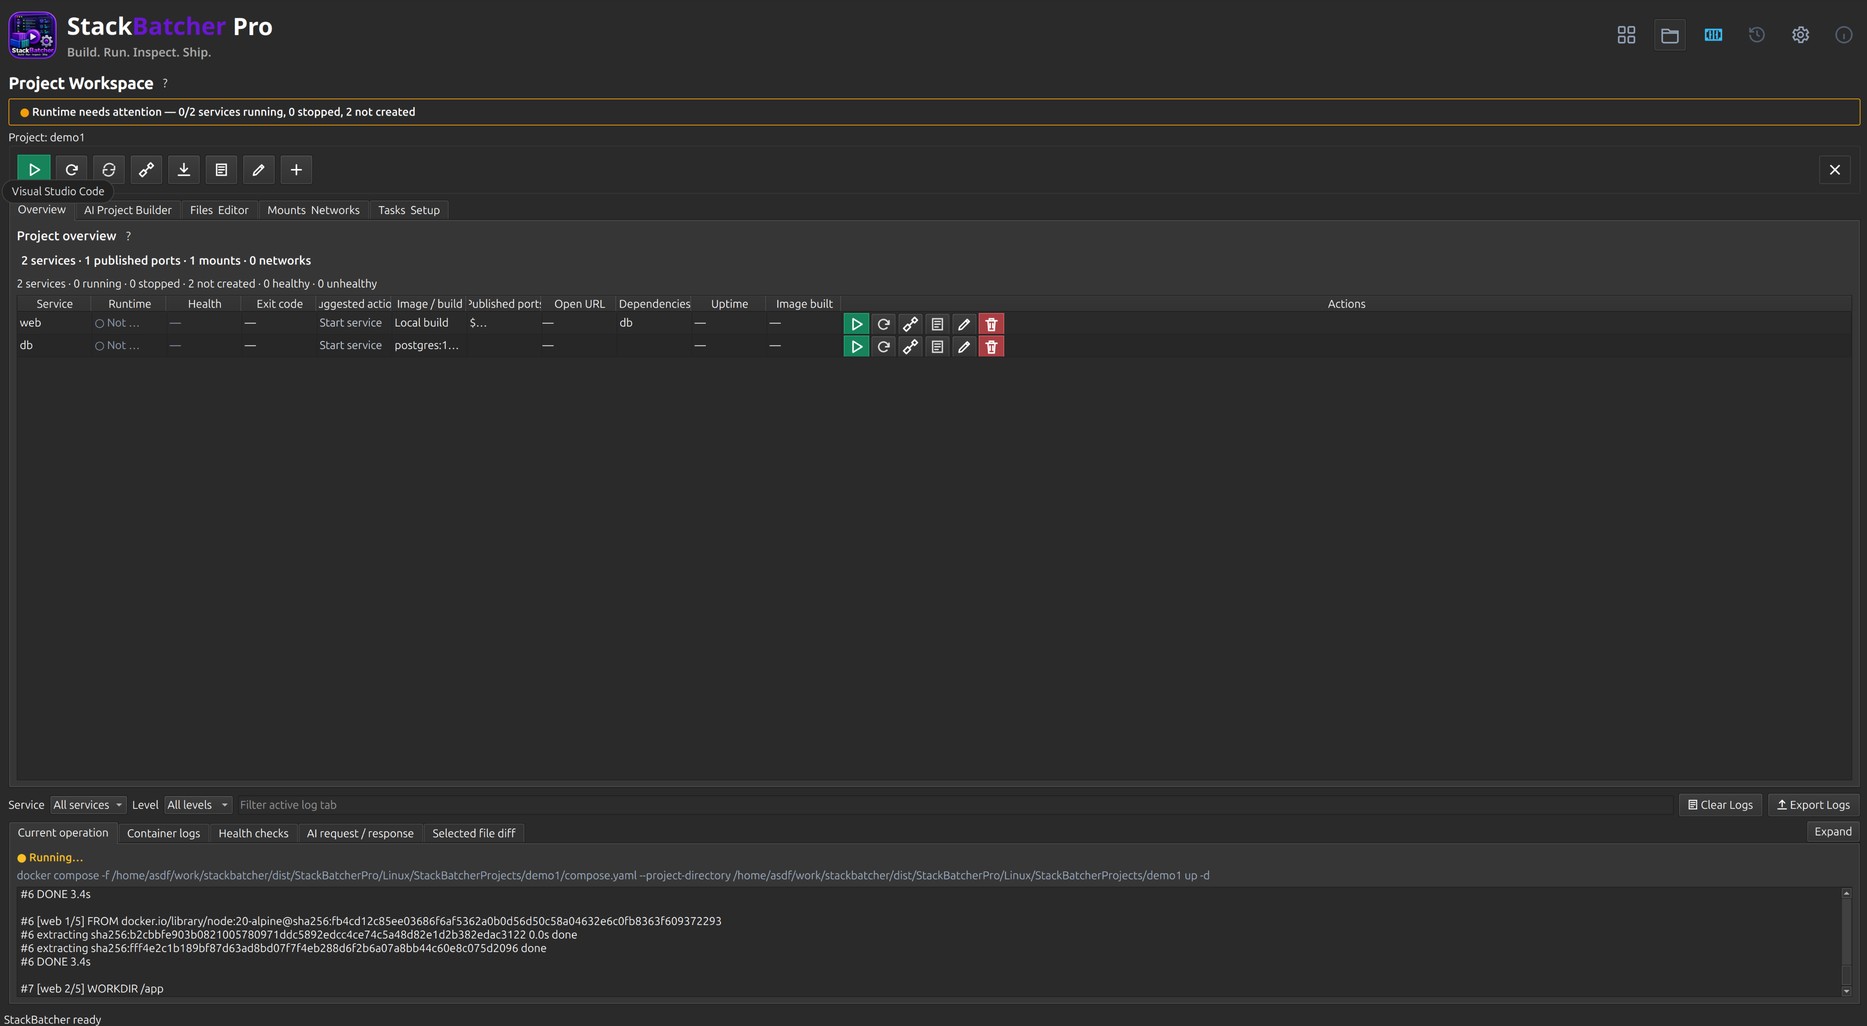Open the Selected file diff tab
The height and width of the screenshot is (1026, 1867).
pos(474,833)
